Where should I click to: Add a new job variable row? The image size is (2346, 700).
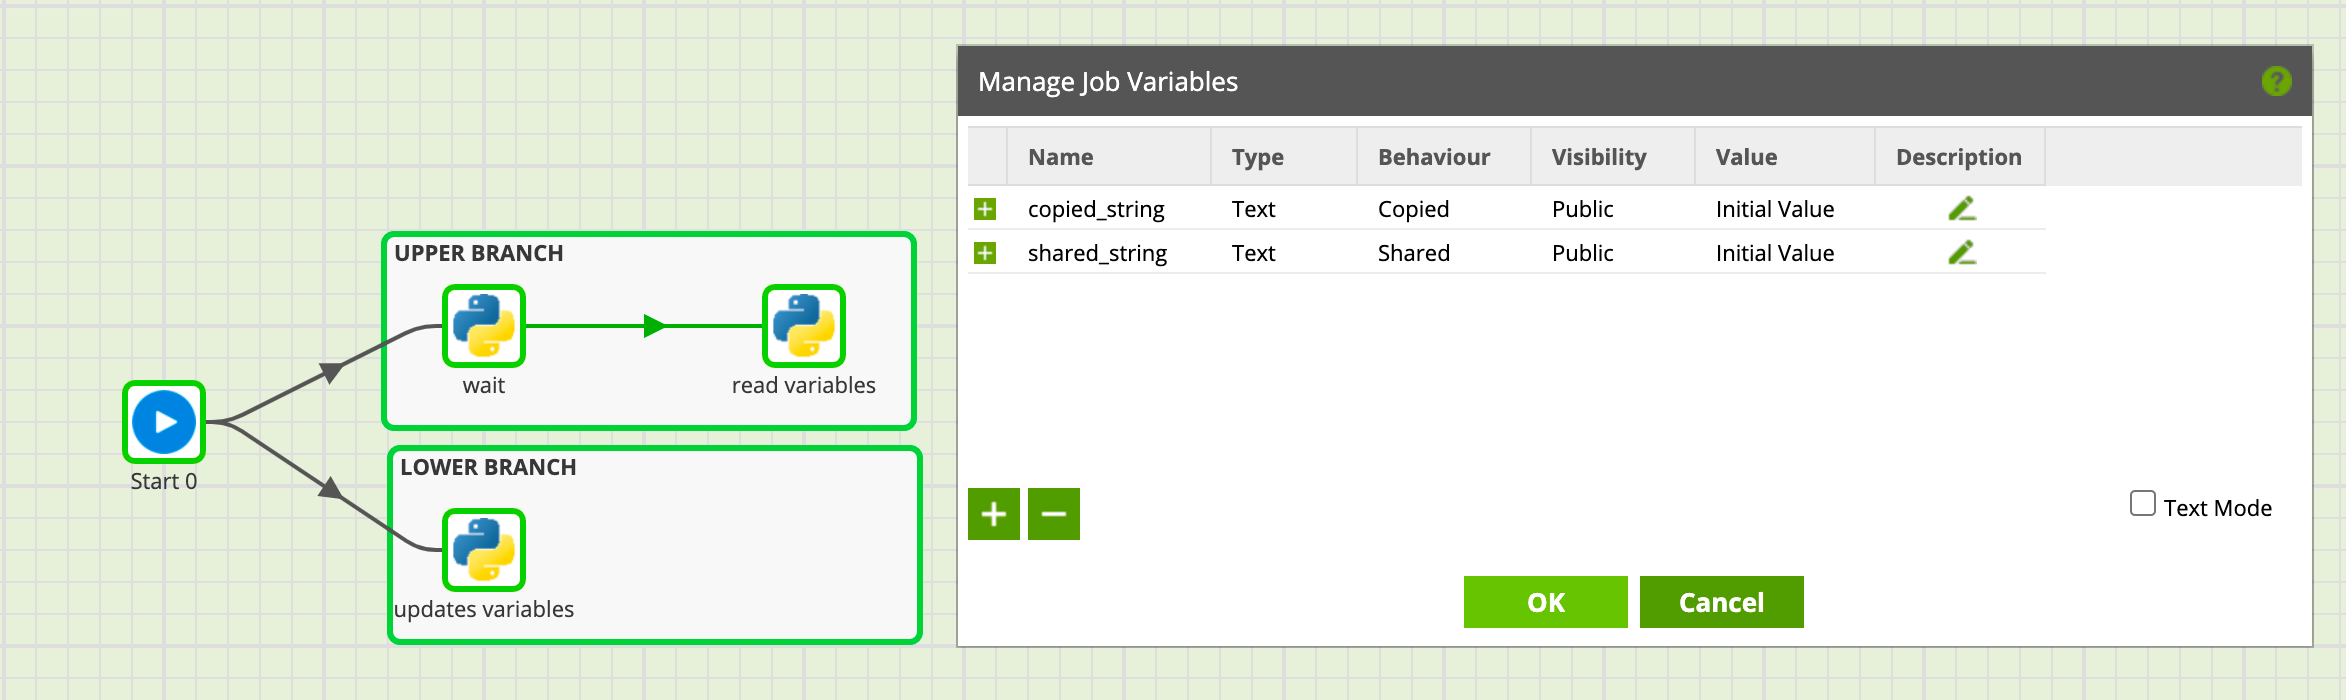coord(993,514)
